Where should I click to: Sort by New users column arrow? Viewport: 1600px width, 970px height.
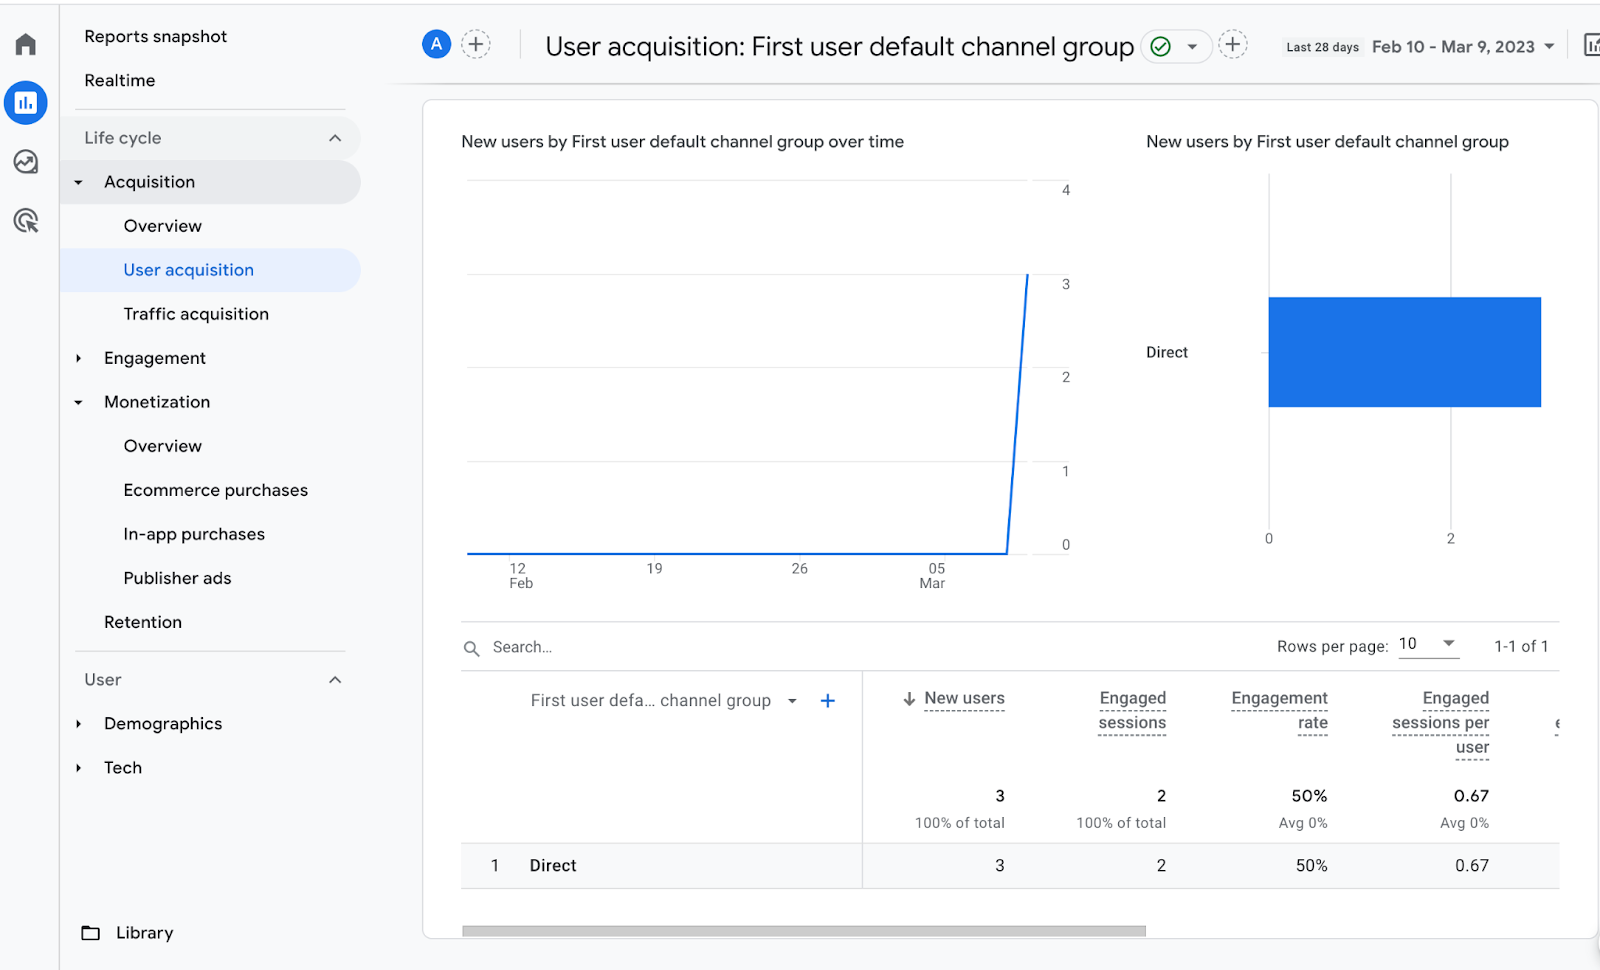pyautogui.click(x=909, y=699)
